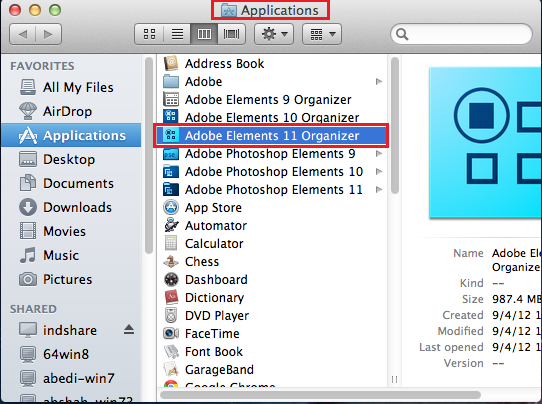Switch to Cover Flow view
The width and height of the screenshot is (542, 404).
pos(231,34)
